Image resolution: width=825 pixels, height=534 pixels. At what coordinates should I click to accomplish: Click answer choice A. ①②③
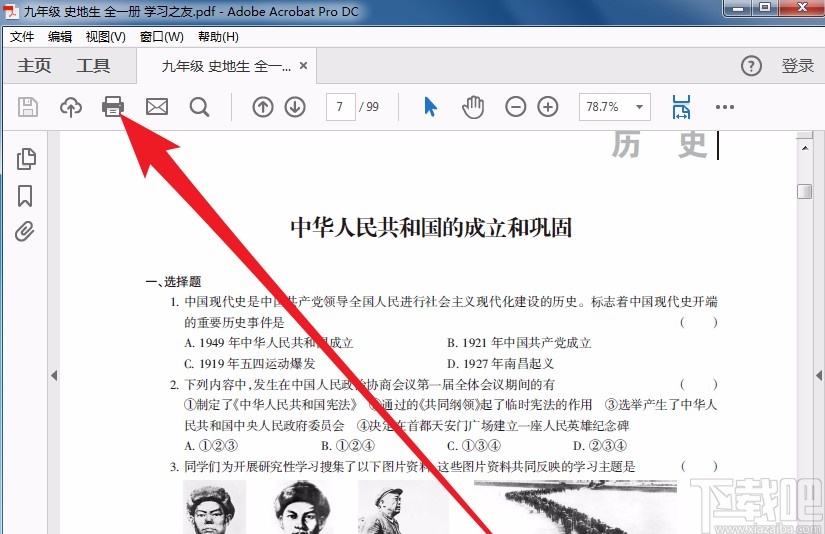[x=211, y=446]
